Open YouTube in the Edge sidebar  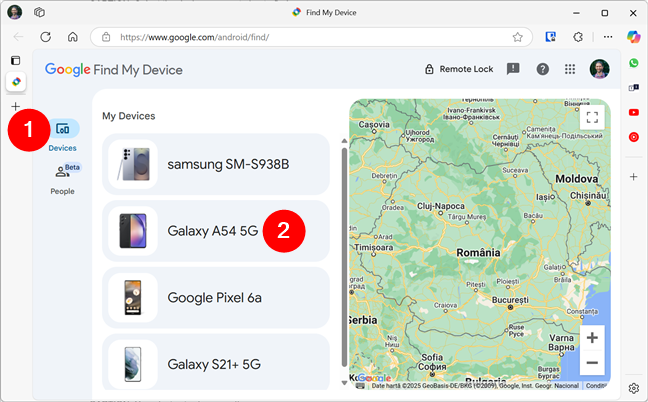point(634,112)
